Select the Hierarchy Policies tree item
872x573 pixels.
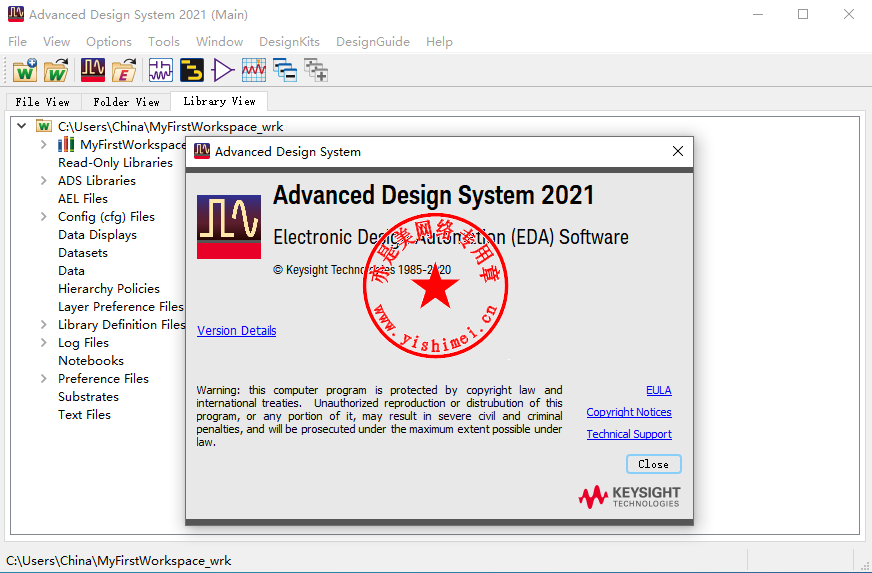(x=109, y=289)
